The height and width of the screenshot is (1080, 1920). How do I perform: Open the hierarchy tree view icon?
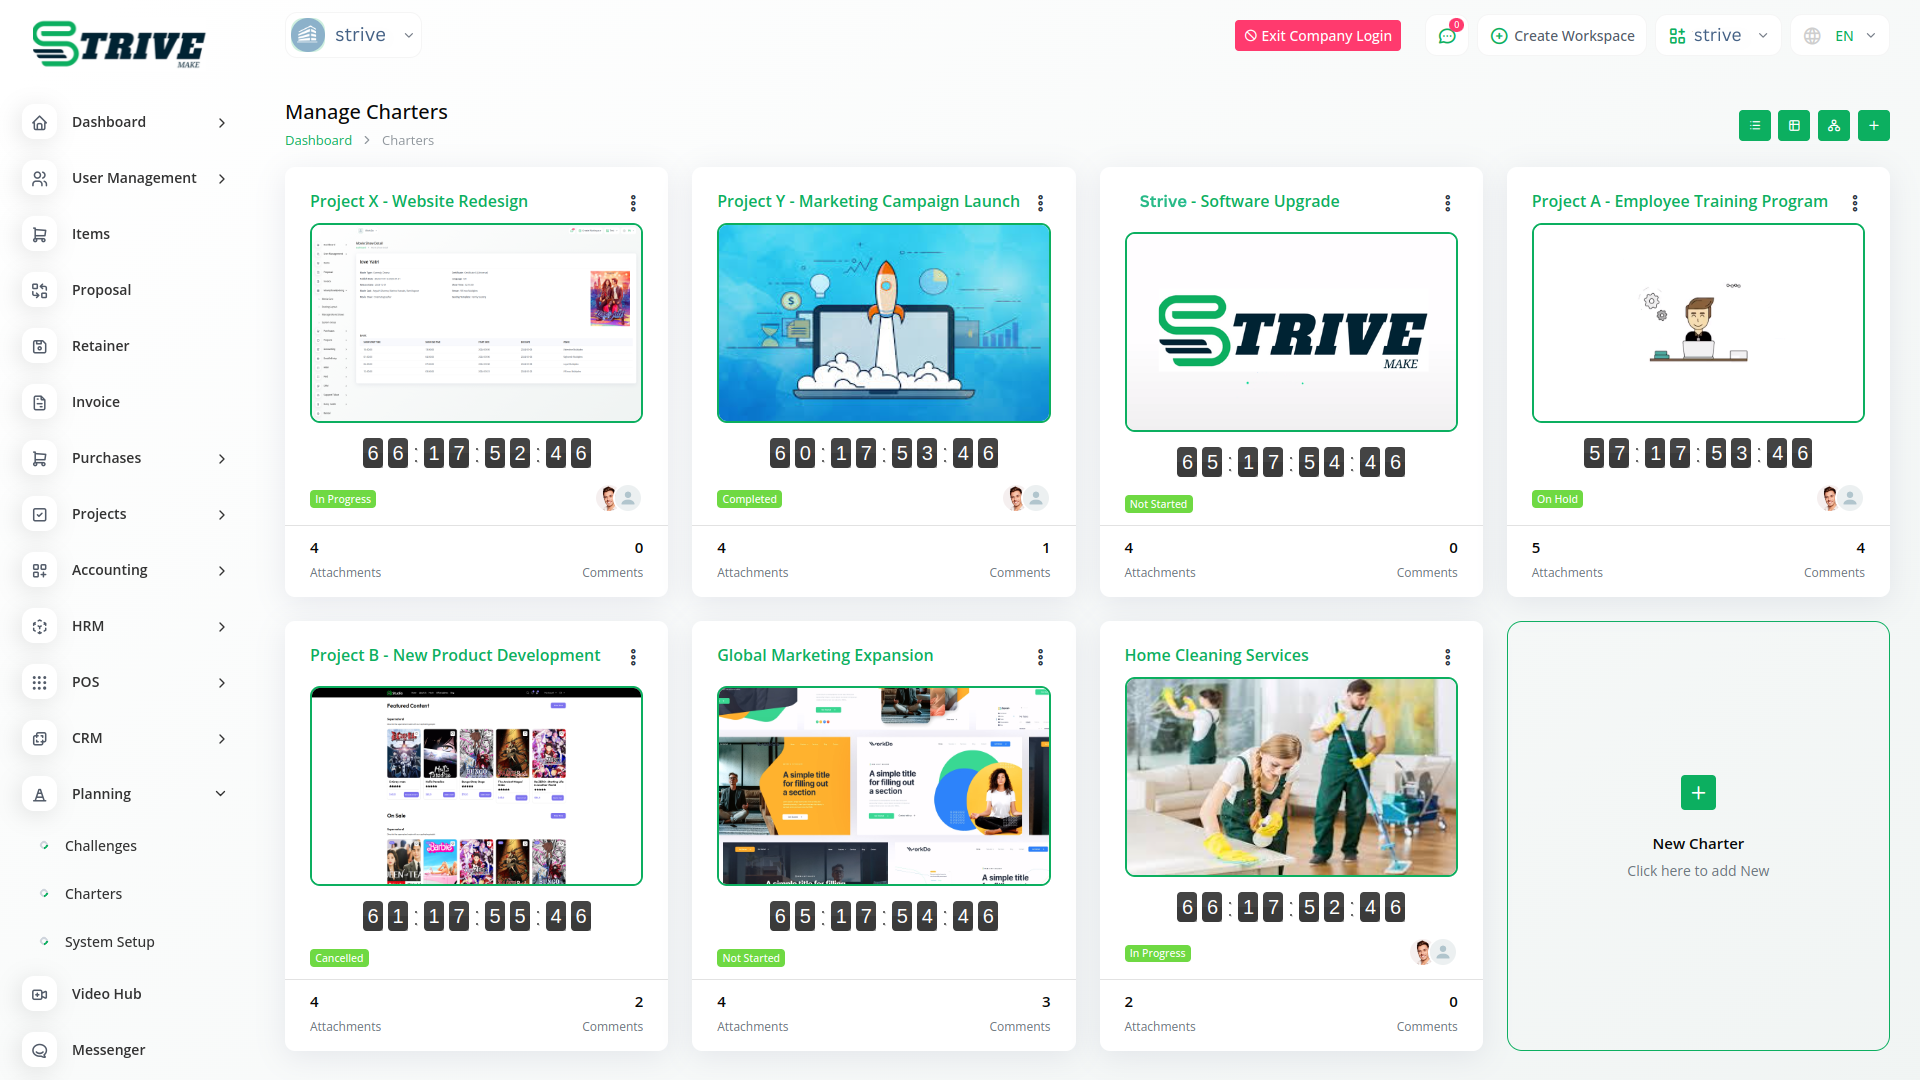coord(1833,126)
